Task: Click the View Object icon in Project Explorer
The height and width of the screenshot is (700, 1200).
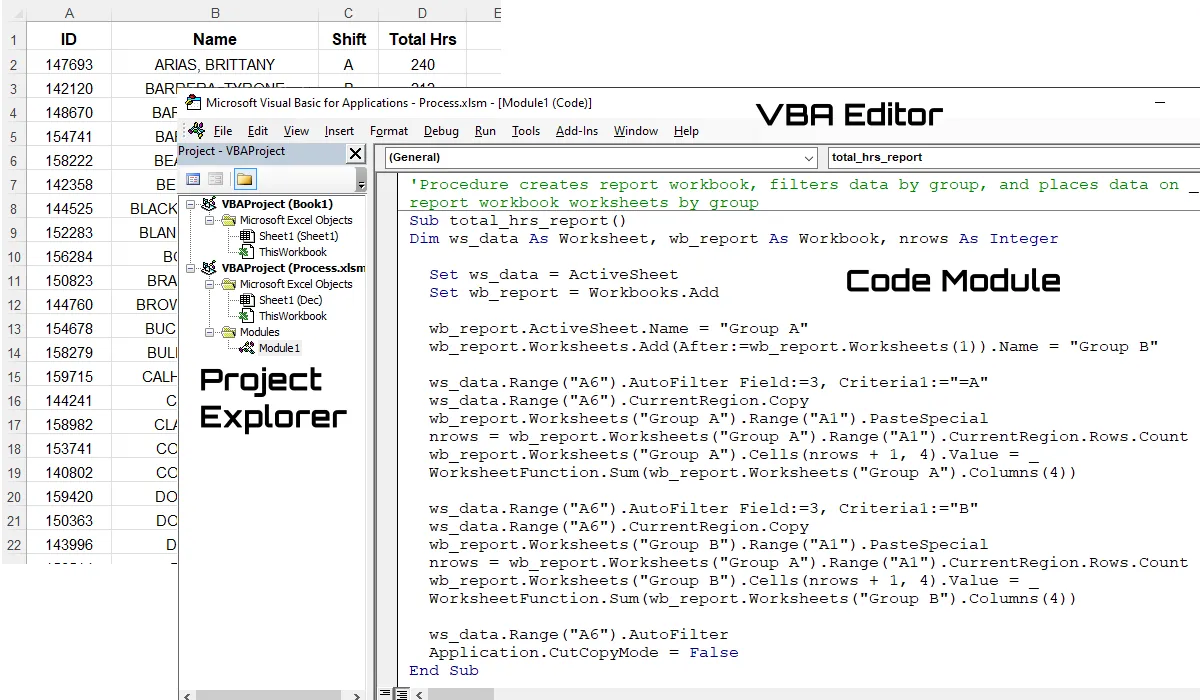Action: pos(216,179)
